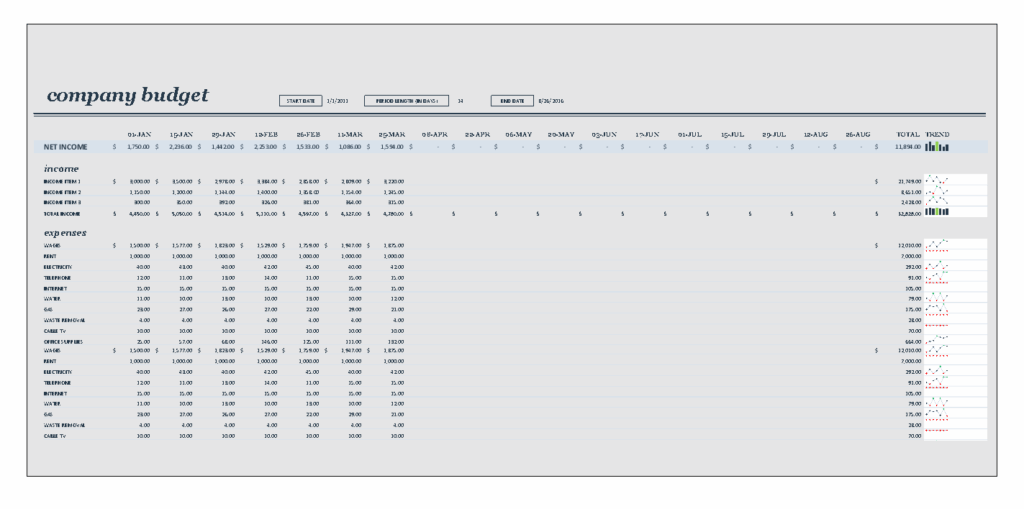Click the 29-JUL column header
The height and width of the screenshot is (509, 1024).
click(774, 134)
